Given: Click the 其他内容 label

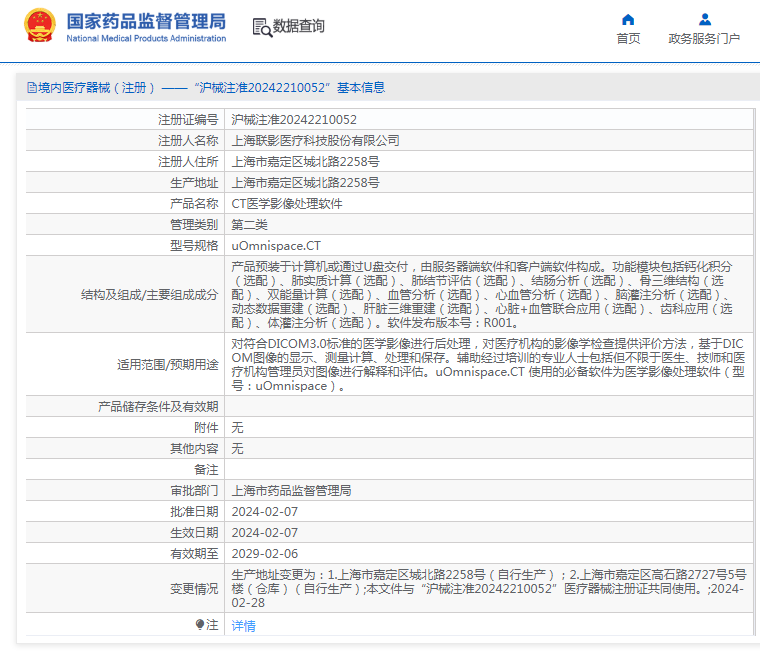Looking at the screenshot, I should coord(194,448).
